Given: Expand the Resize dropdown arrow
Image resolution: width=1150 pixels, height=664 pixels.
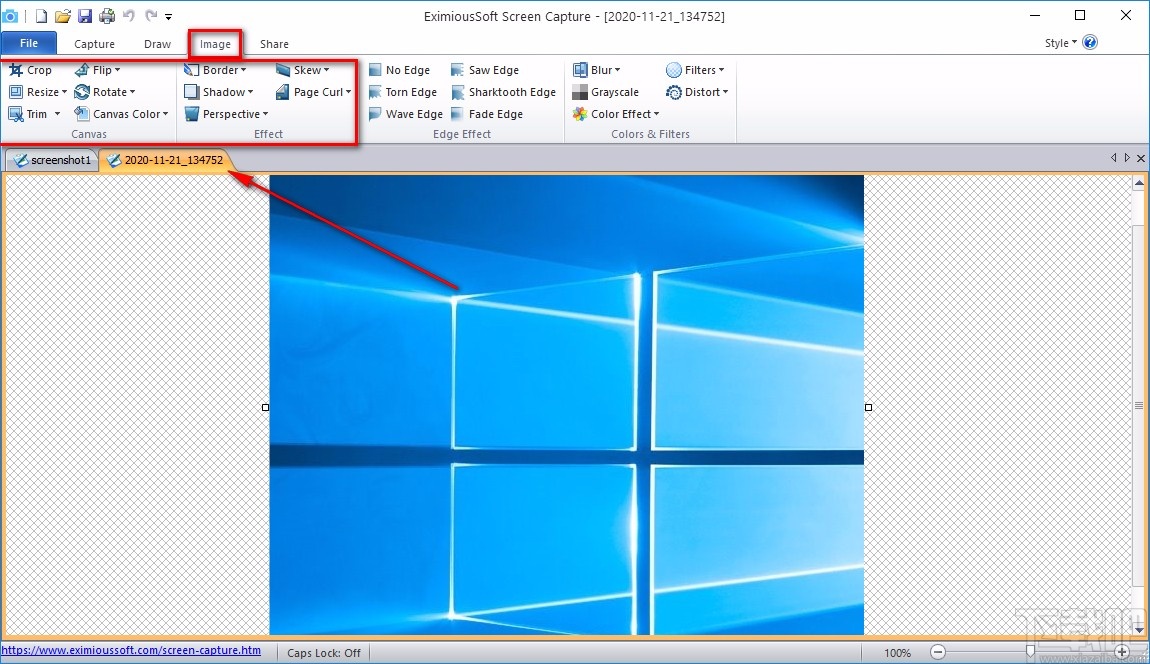Looking at the screenshot, I should coord(64,92).
